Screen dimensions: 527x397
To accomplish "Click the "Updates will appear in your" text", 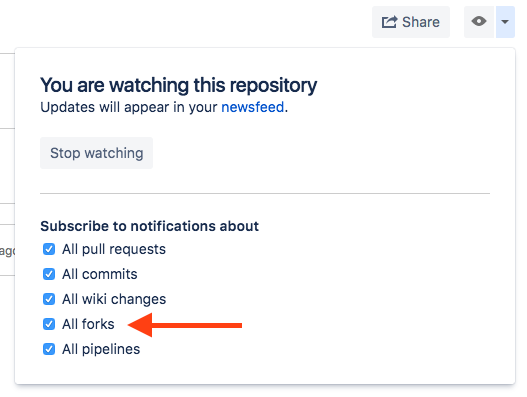I will click(x=129, y=107).
